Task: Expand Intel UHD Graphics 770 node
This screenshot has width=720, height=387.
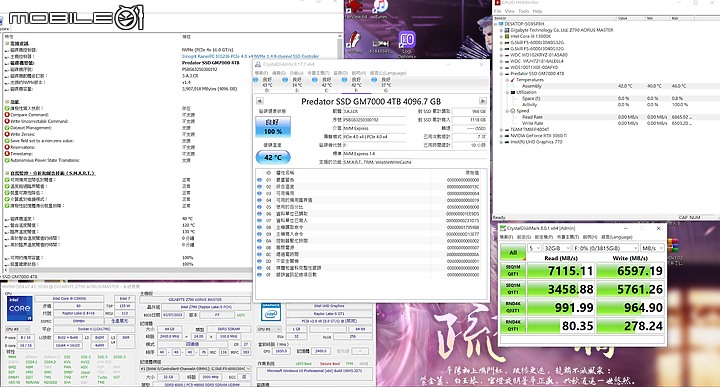Action: (501, 142)
